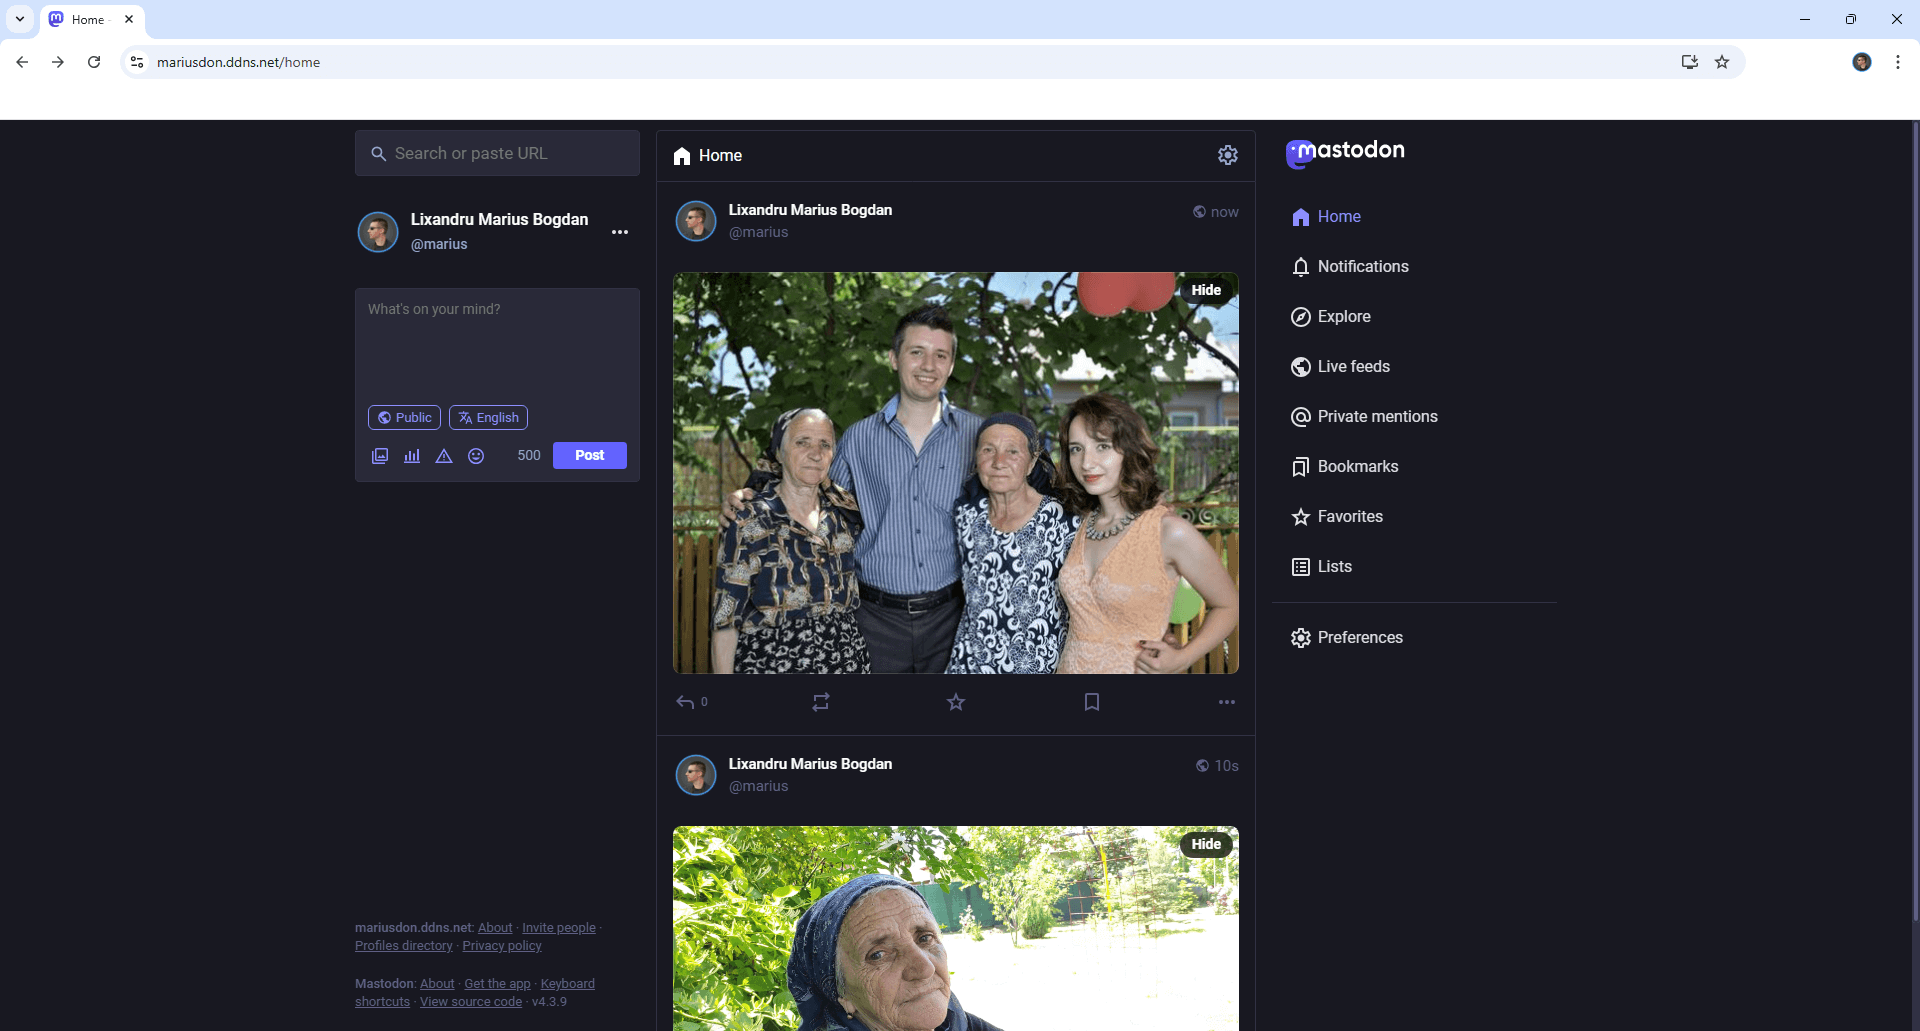Bookmark the first post
The width and height of the screenshot is (1920, 1031).
click(1092, 702)
